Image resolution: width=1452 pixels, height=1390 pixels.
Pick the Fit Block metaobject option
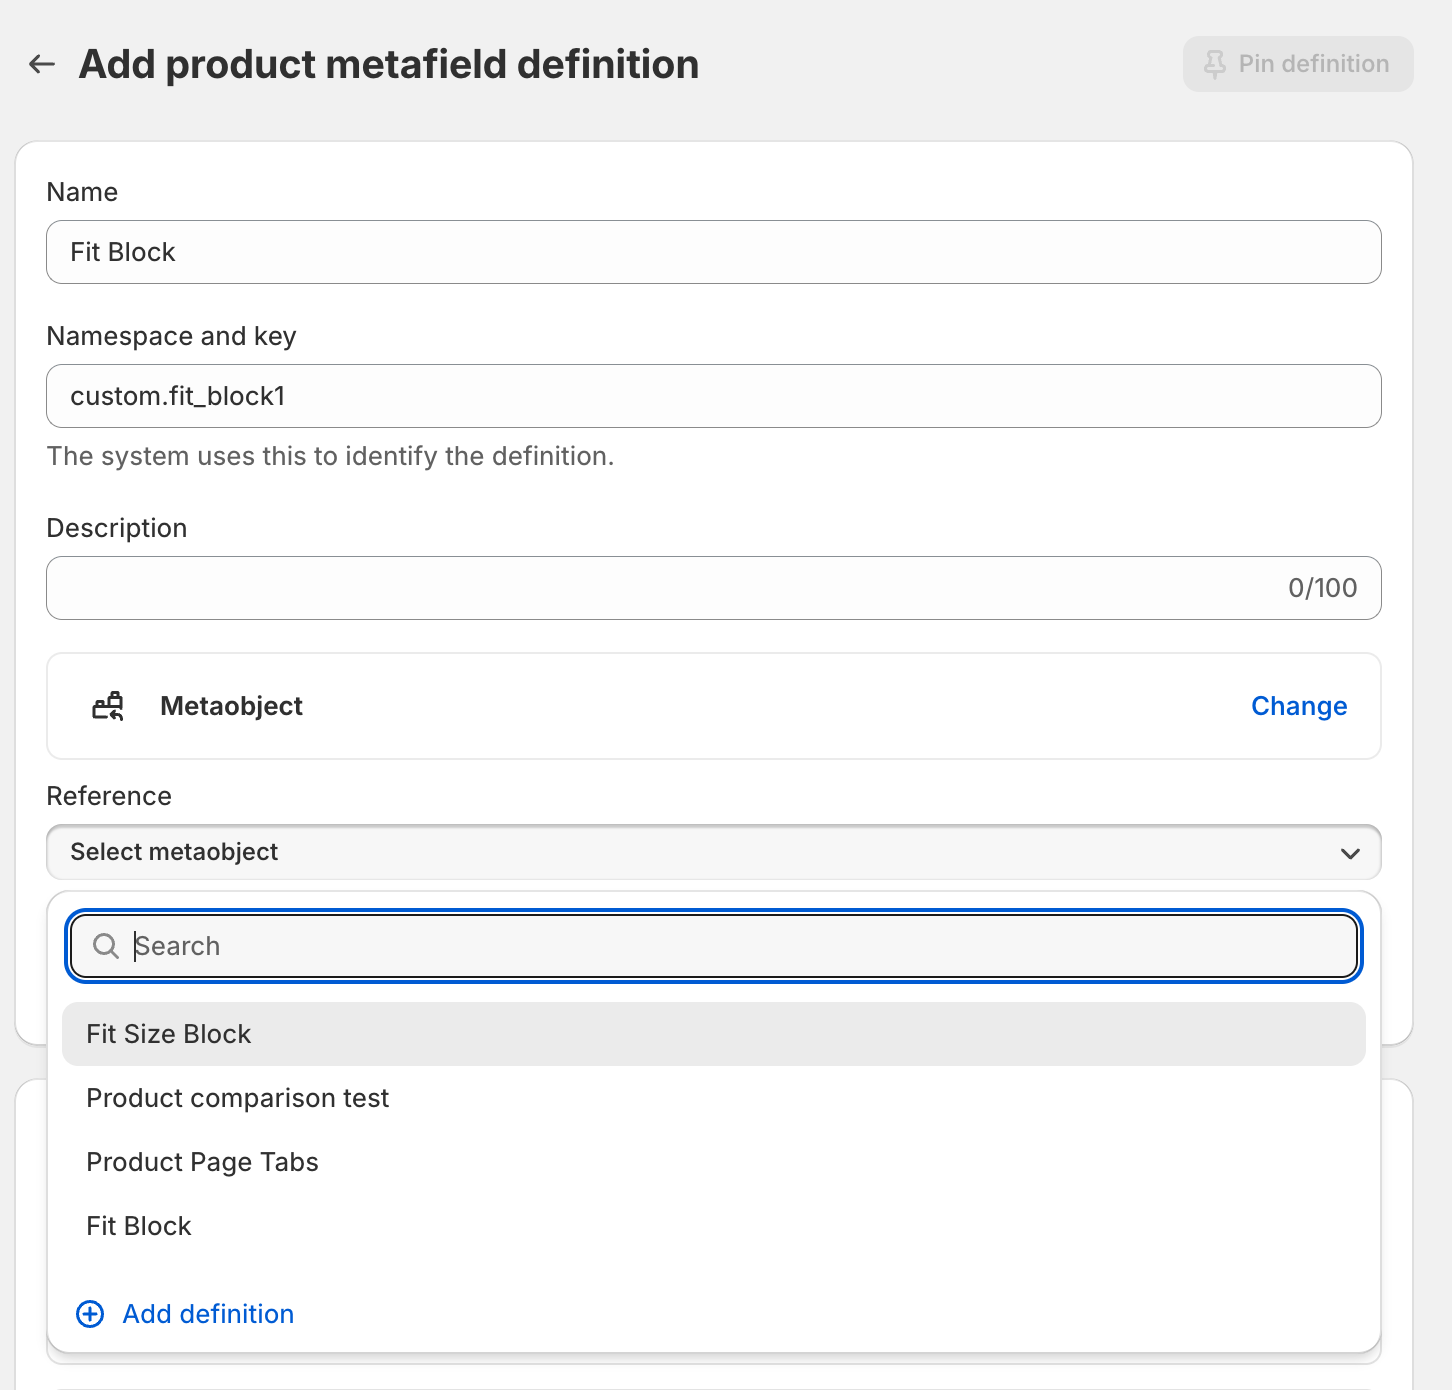coord(714,1226)
